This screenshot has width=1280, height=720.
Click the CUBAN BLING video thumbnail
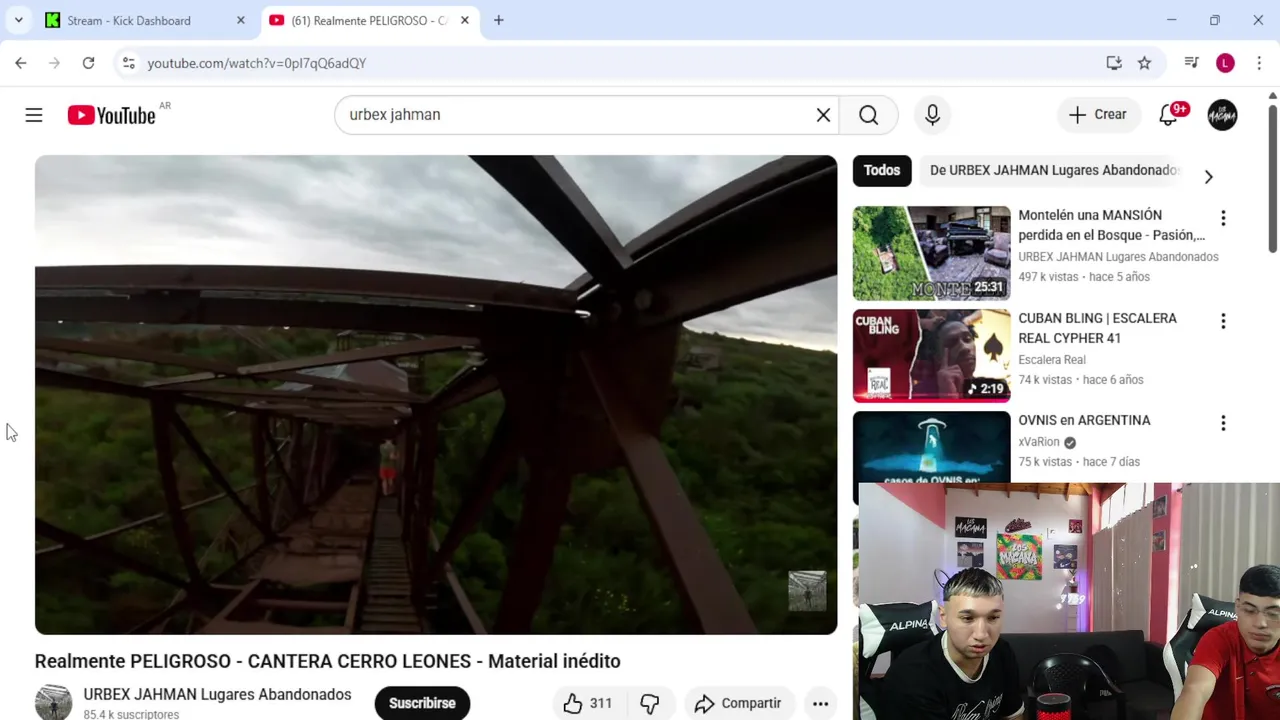[931, 355]
